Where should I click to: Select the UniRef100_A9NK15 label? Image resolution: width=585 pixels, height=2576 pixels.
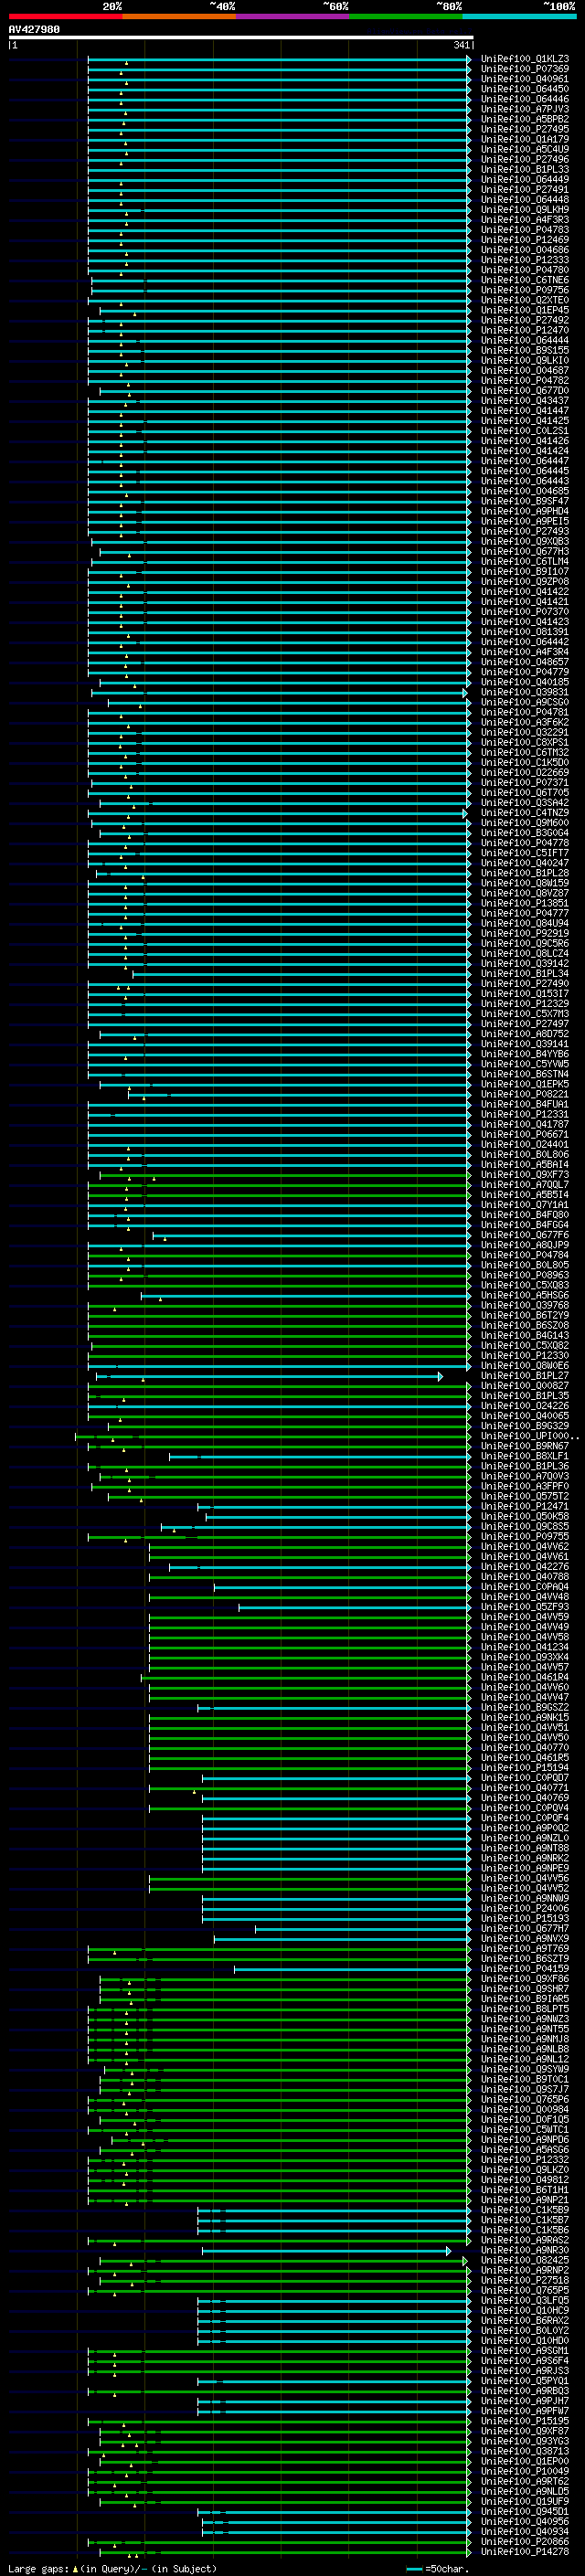pyautogui.click(x=525, y=1717)
